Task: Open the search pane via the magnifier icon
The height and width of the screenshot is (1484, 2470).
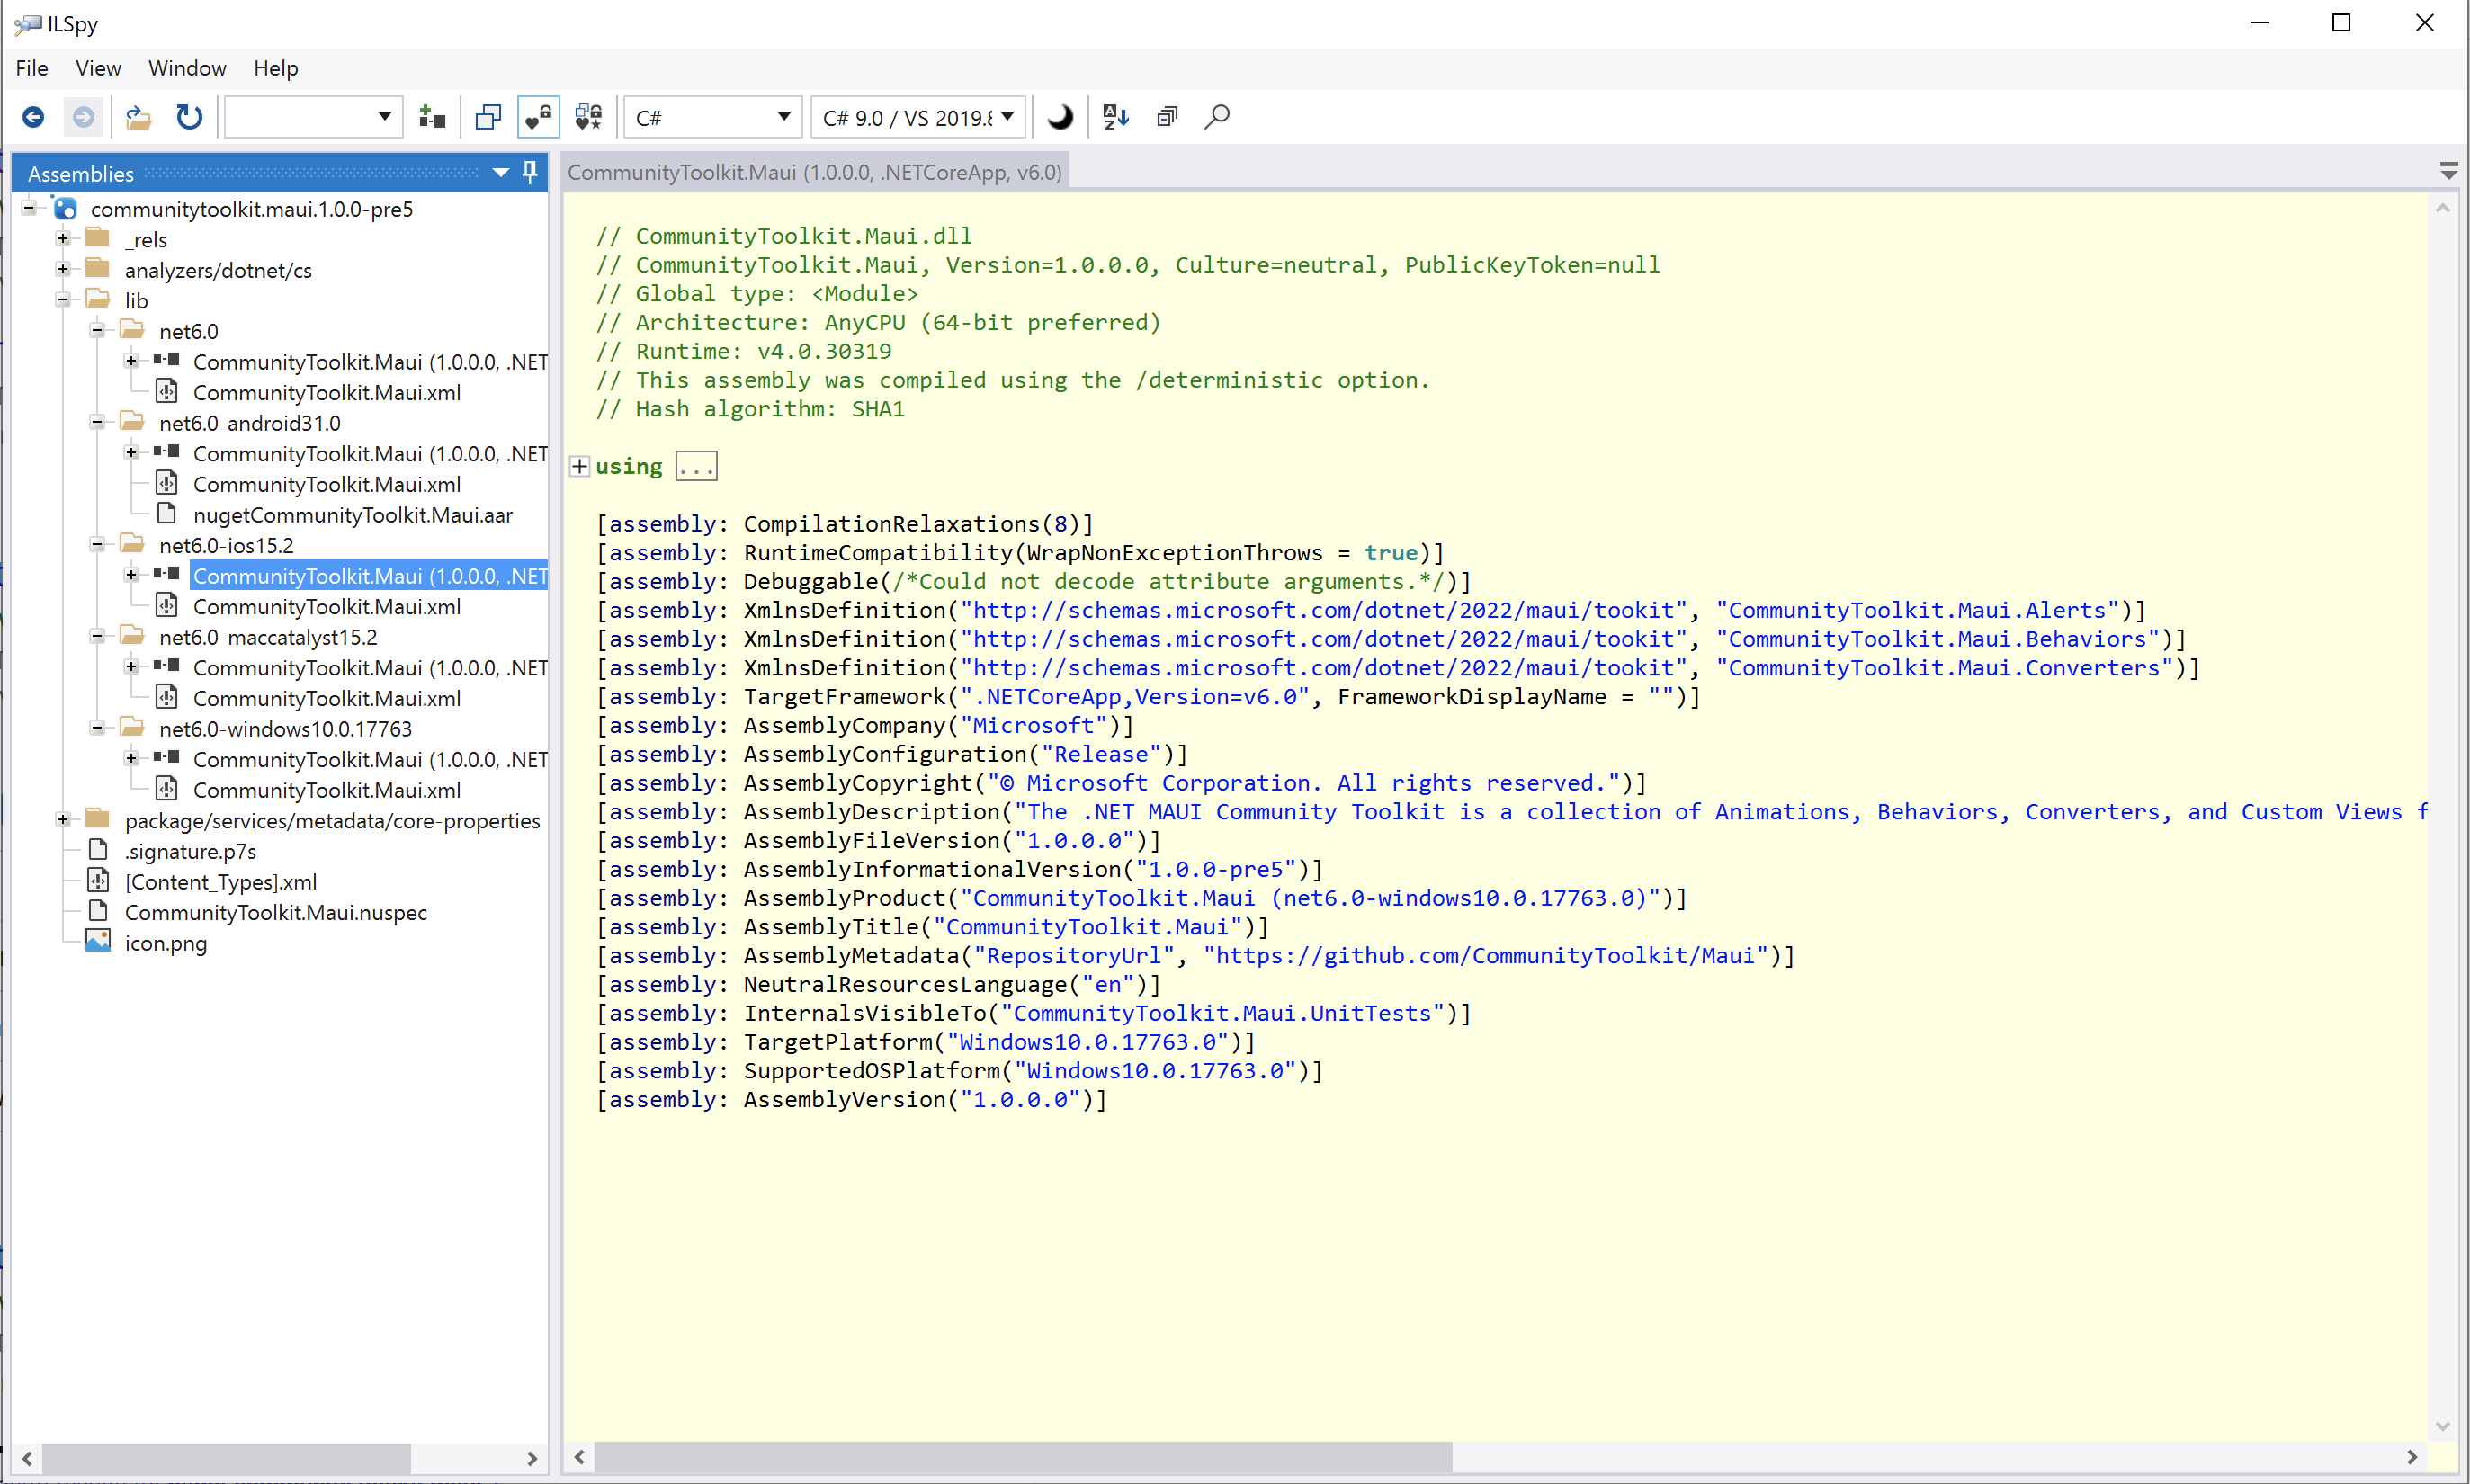Action: coord(1218,116)
